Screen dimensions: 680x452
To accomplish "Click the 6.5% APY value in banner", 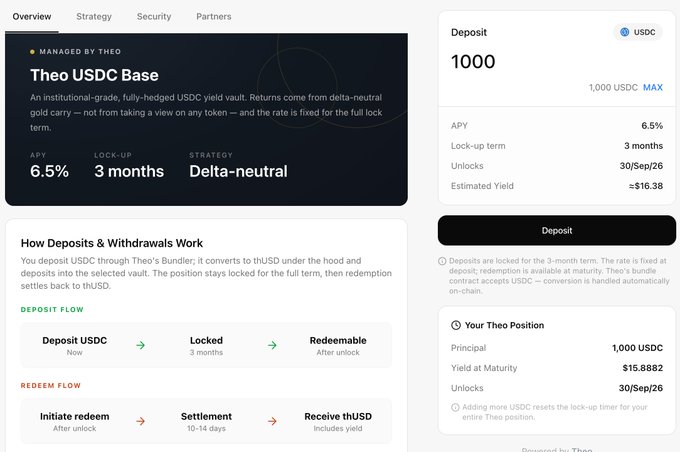I will pyautogui.click(x=49, y=171).
